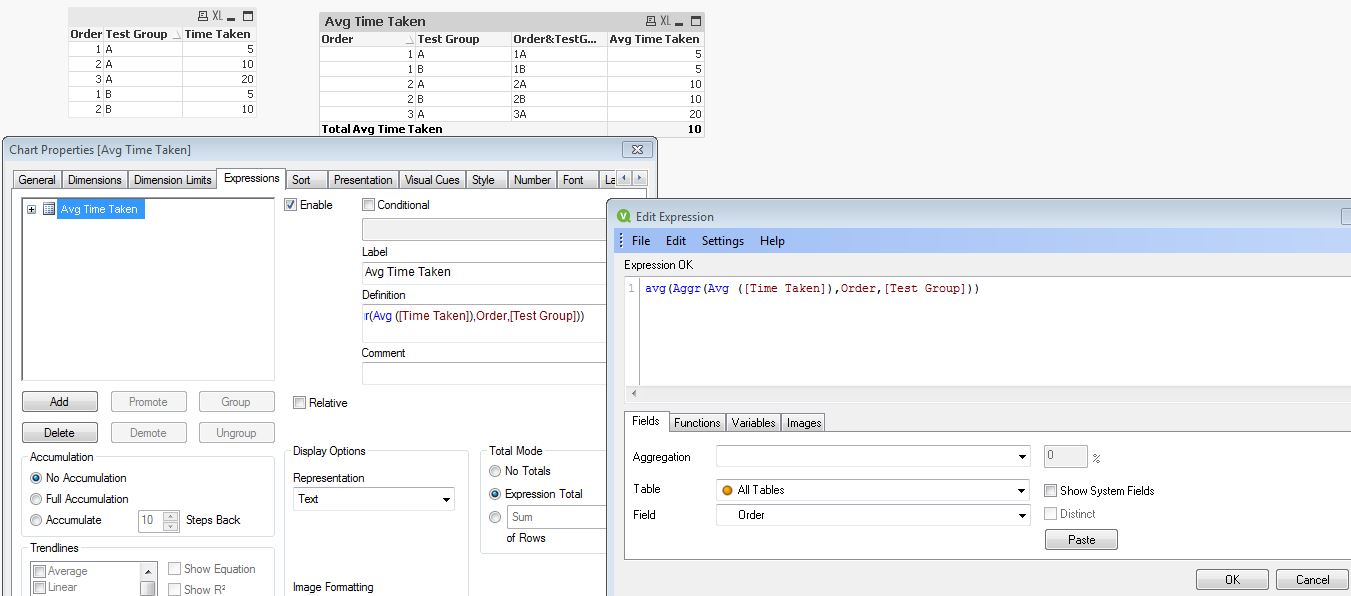
Task: Tick the Conditional checkbox
Action: tap(369, 205)
